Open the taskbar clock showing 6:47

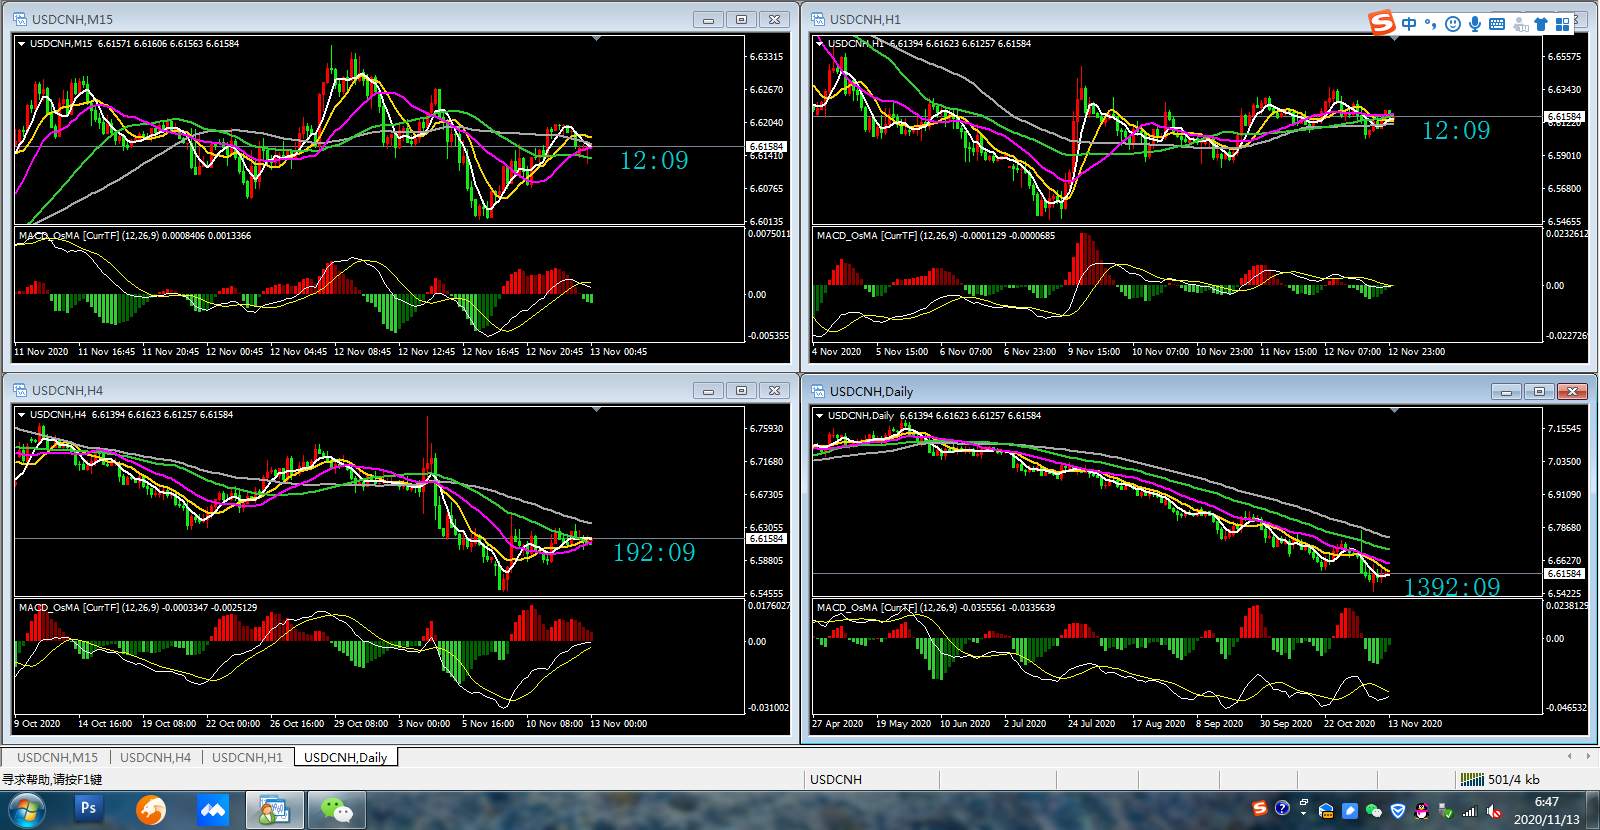point(1546,810)
